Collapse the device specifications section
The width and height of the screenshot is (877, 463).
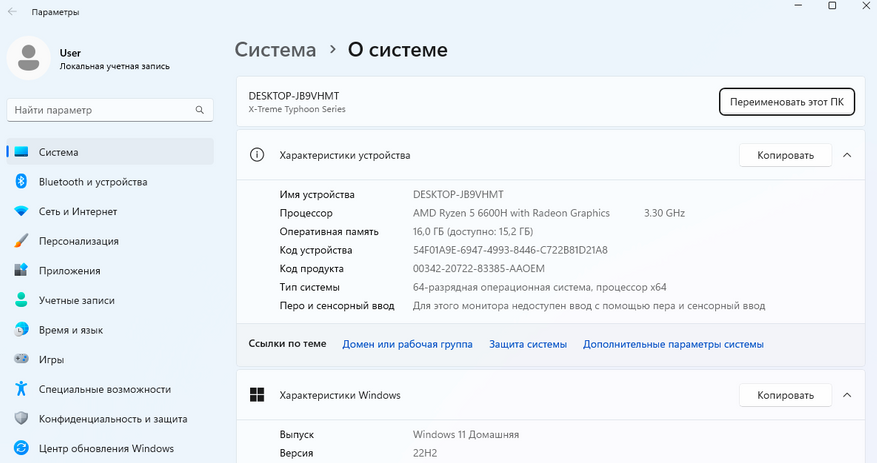847,155
